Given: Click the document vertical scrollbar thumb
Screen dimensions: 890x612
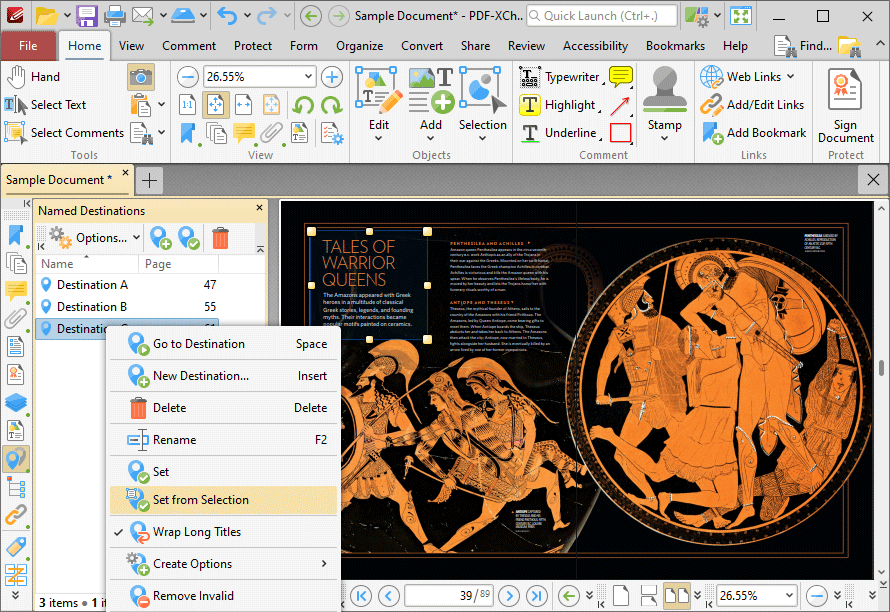Looking at the screenshot, I should pyautogui.click(x=881, y=367).
